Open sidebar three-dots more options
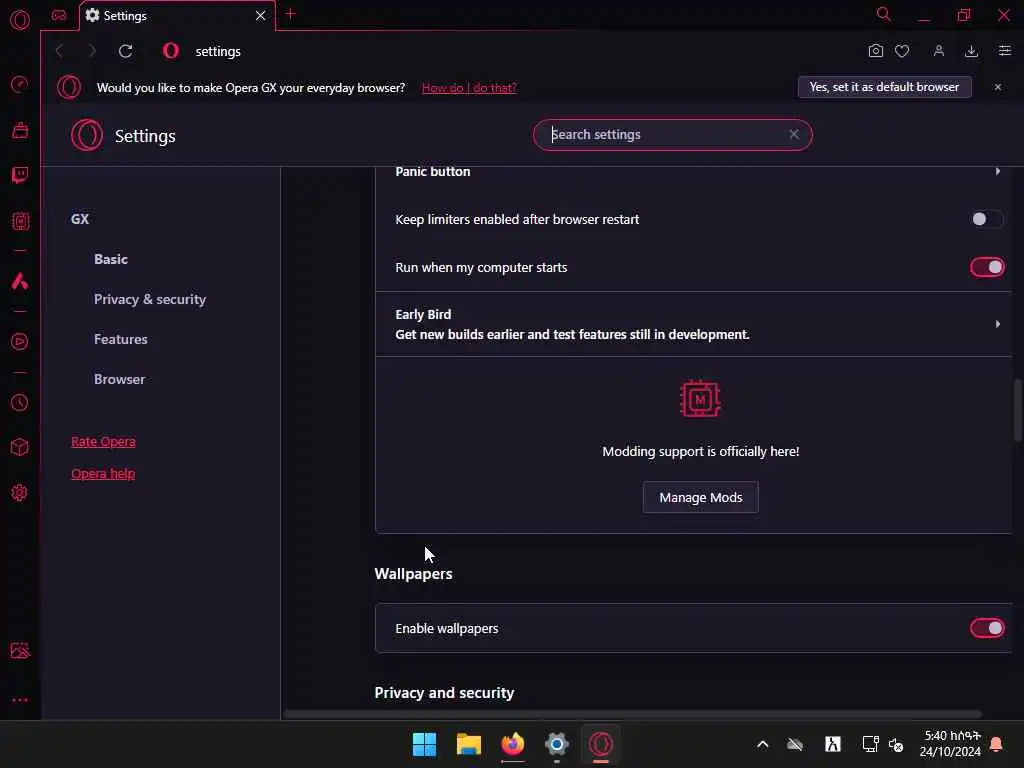1024x768 pixels. (20, 700)
